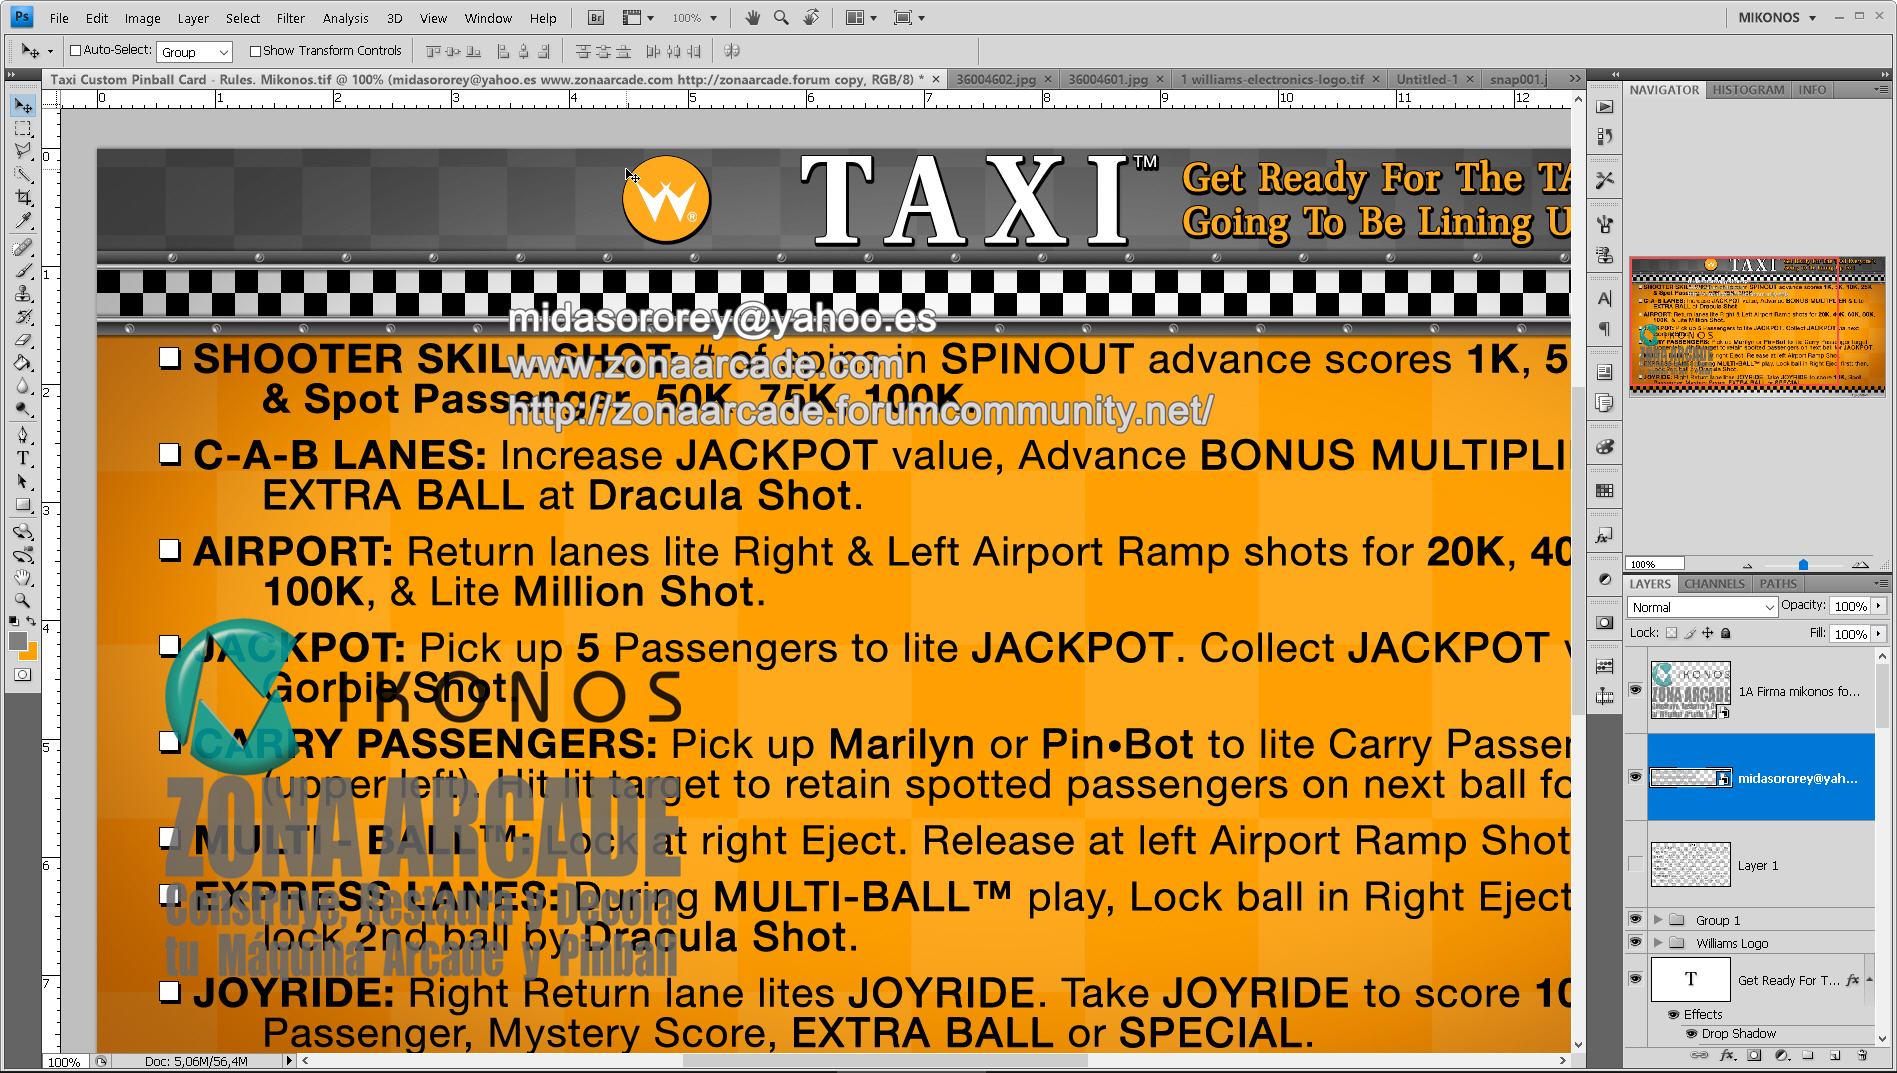The width and height of the screenshot is (1897, 1073).
Task: Switch to the Untitled-1 document tab
Action: tap(1427, 79)
